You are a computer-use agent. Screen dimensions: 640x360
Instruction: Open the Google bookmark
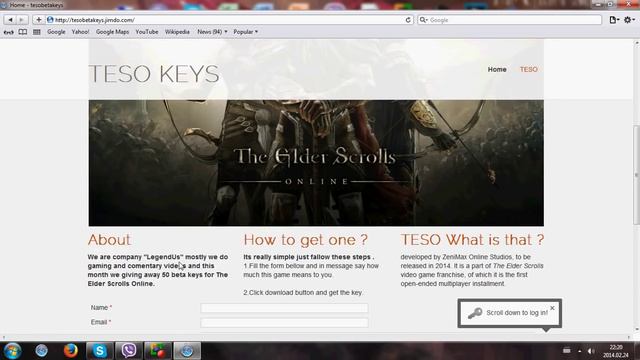point(56,32)
